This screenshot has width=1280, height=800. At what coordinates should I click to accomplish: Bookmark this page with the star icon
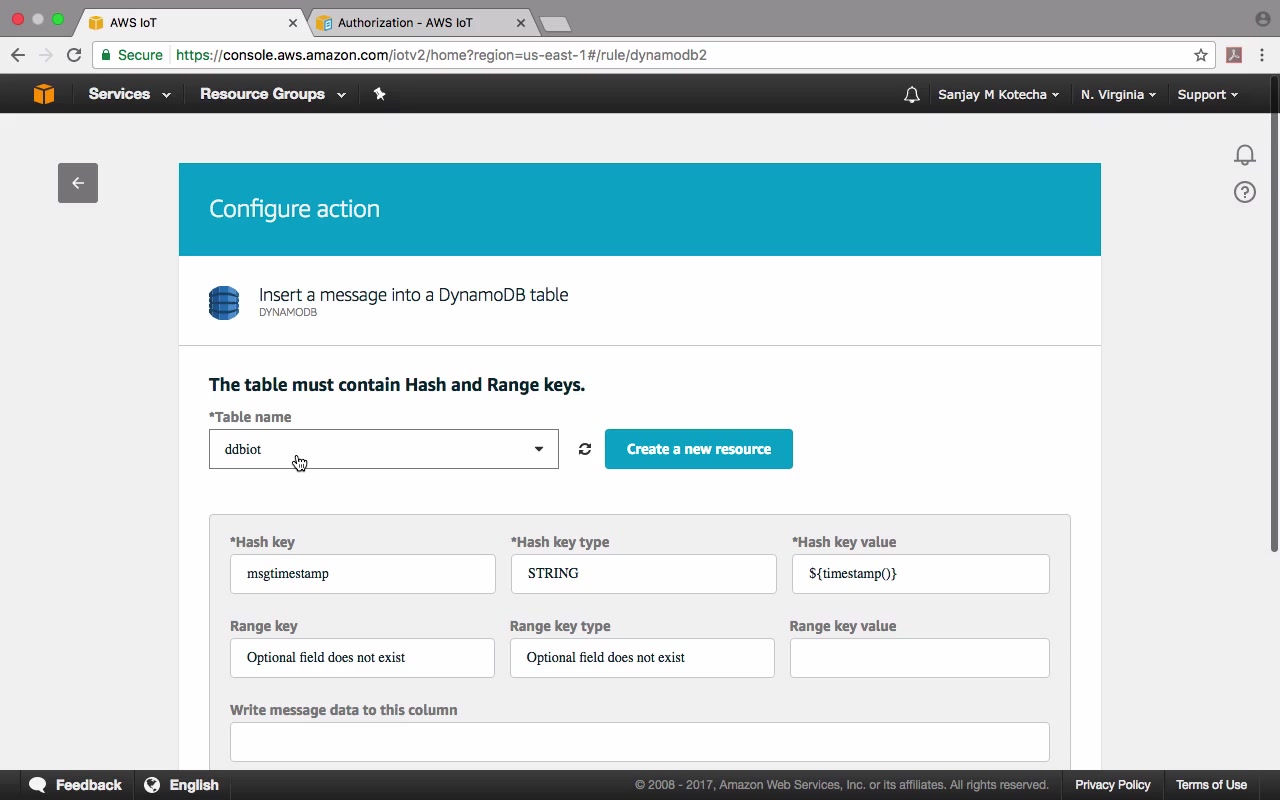[1201, 55]
